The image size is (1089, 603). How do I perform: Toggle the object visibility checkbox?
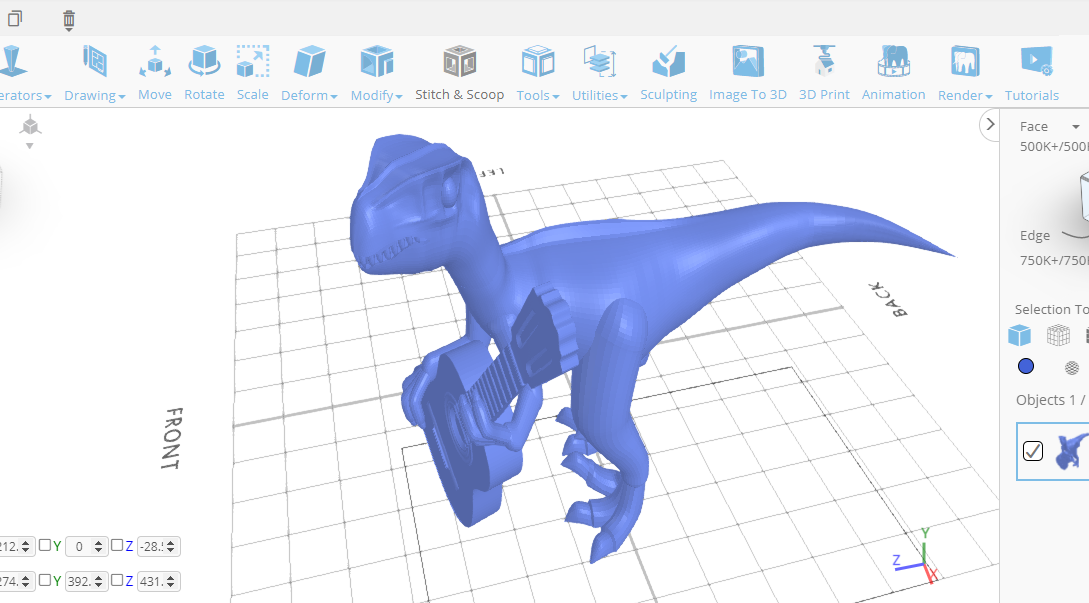[1033, 451]
